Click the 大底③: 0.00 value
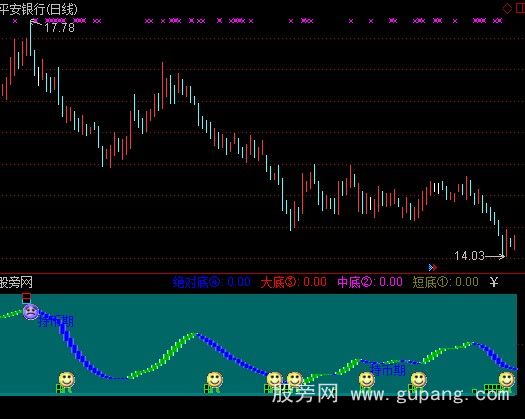The image size is (525, 419). coord(294,282)
